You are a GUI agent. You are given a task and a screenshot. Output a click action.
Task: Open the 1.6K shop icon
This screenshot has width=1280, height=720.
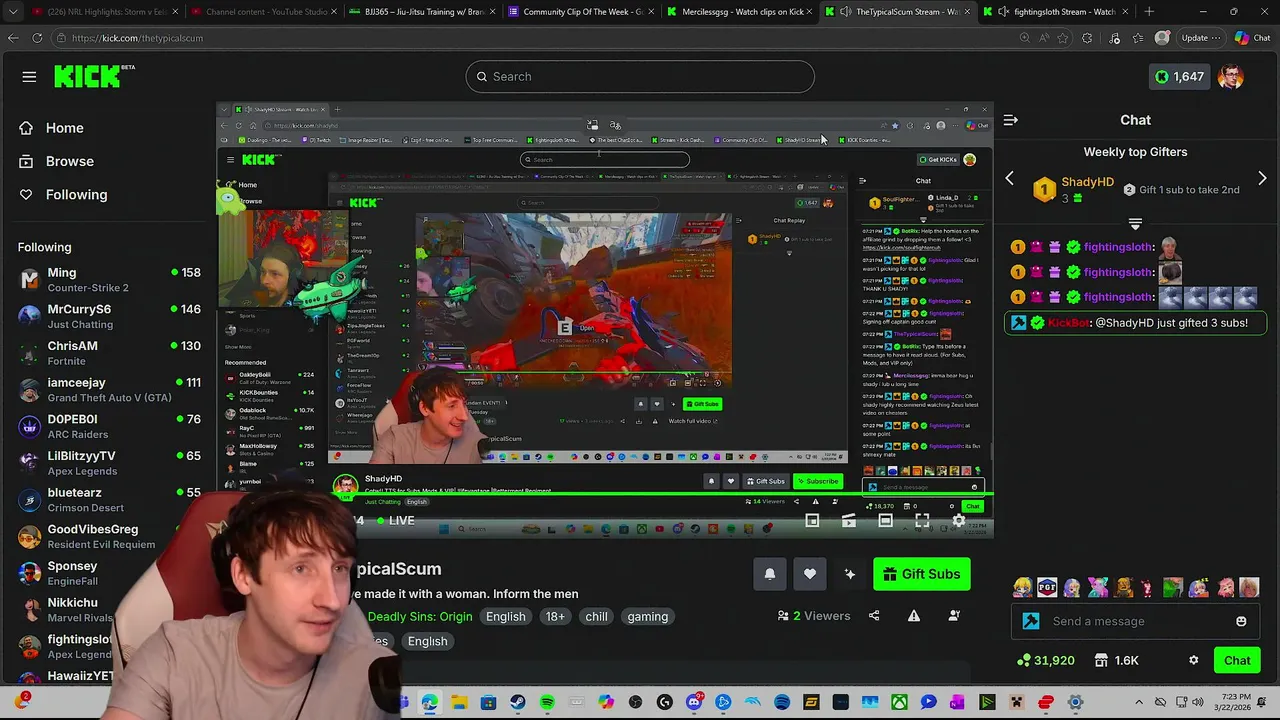point(1116,661)
